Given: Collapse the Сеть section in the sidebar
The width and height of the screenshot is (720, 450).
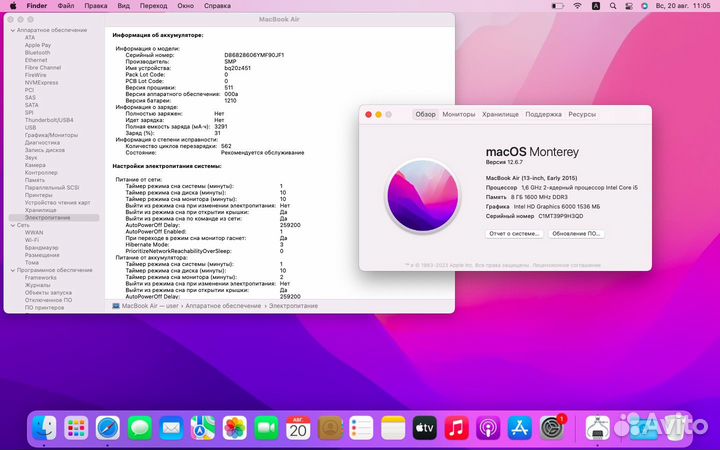Looking at the screenshot, I should (x=13, y=225).
